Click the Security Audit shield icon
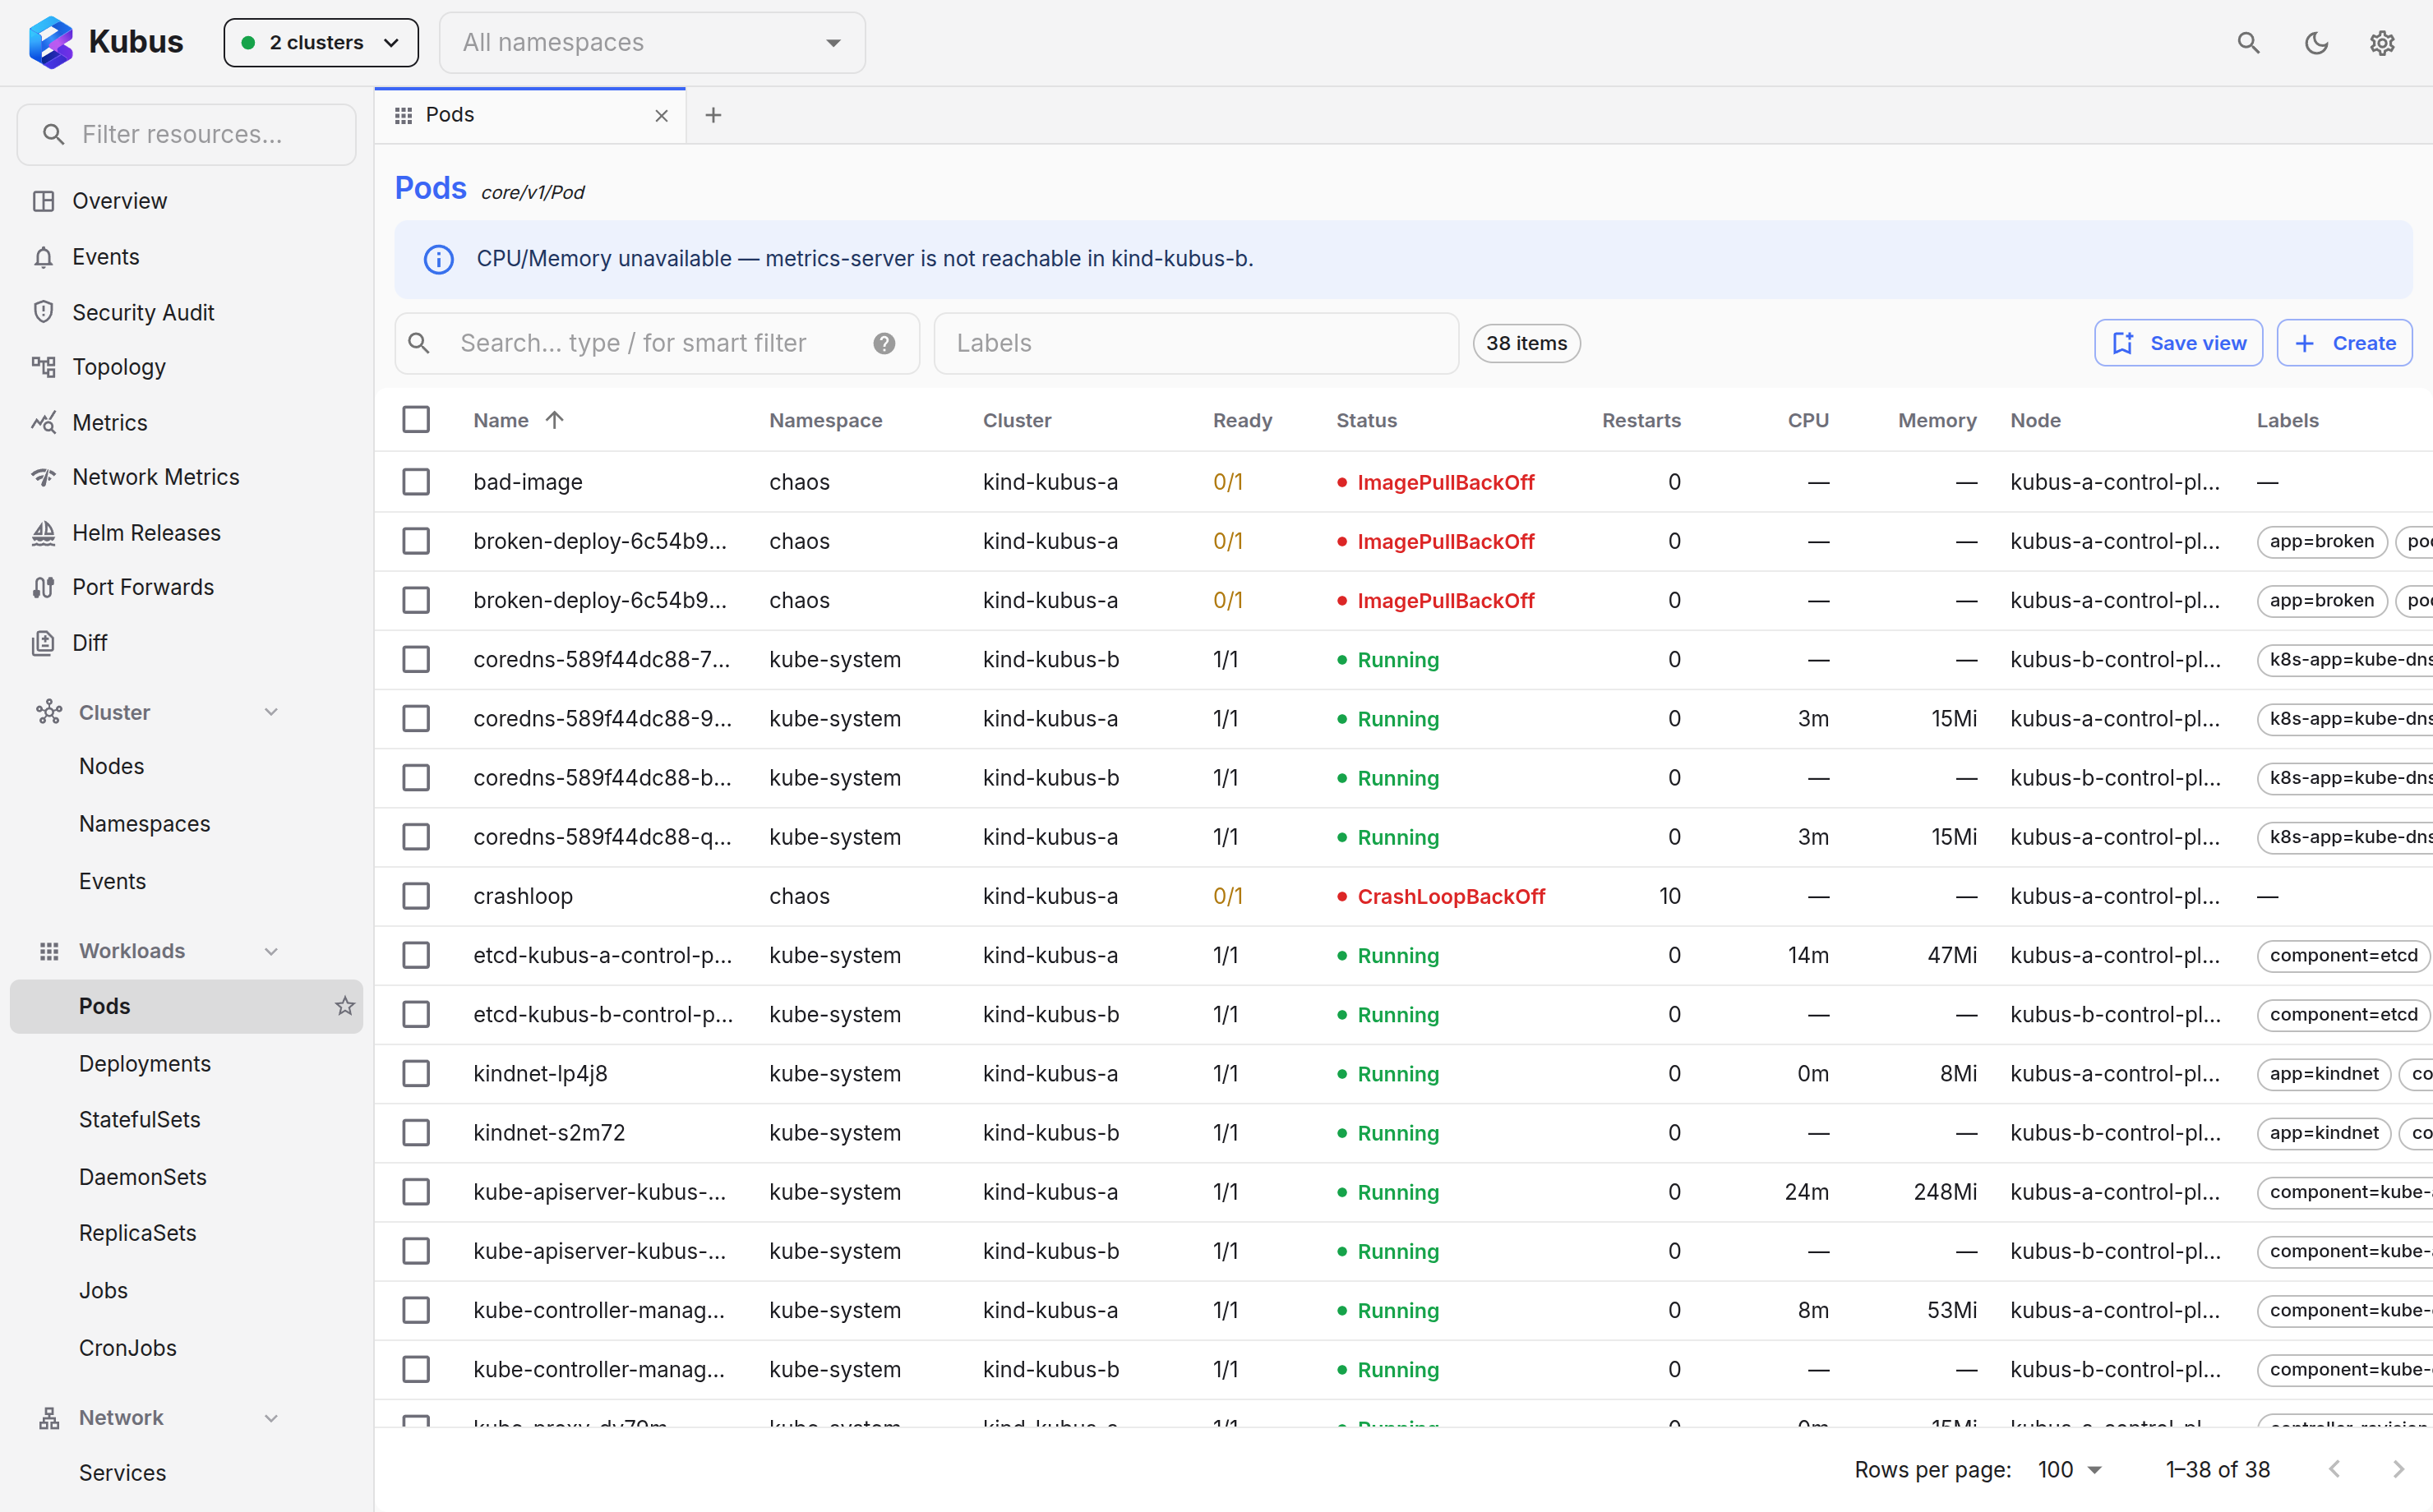Viewport: 2433px width, 1512px height. (x=43, y=312)
